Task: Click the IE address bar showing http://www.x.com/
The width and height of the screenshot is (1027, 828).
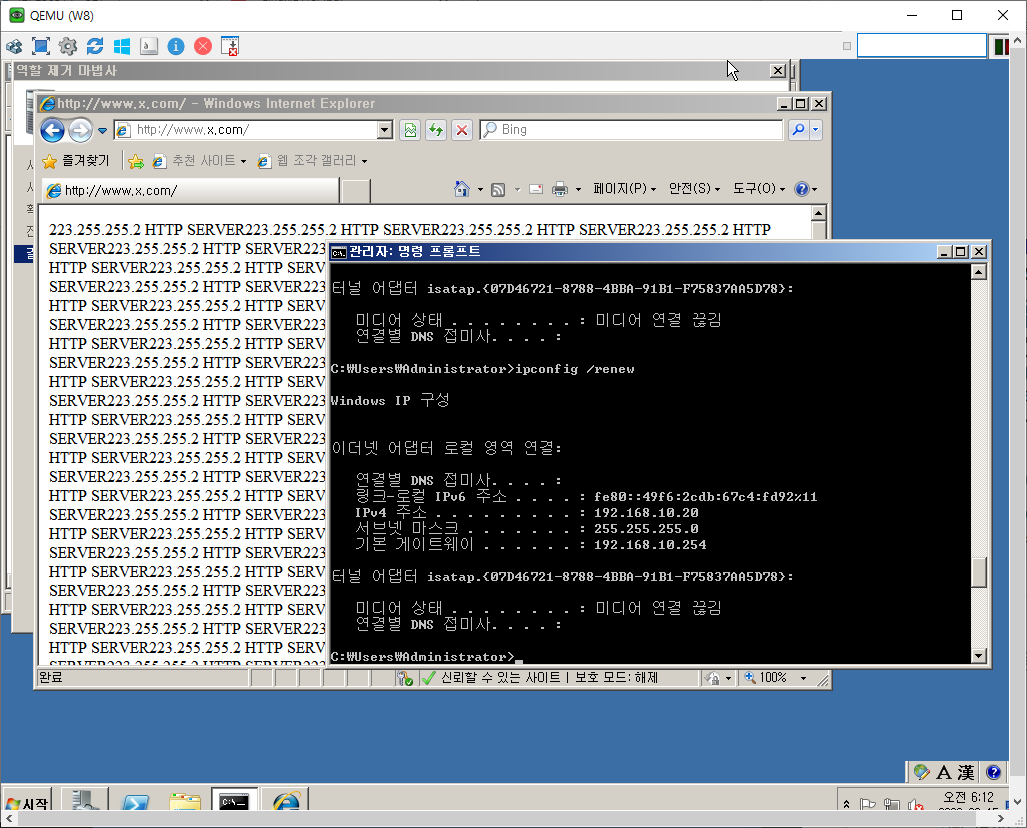Action: pyautogui.click(x=246, y=130)
